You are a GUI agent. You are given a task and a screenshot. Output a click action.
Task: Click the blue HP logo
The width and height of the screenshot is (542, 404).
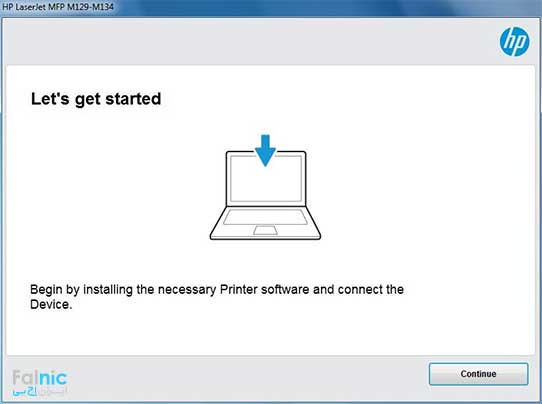click(514, 42)
